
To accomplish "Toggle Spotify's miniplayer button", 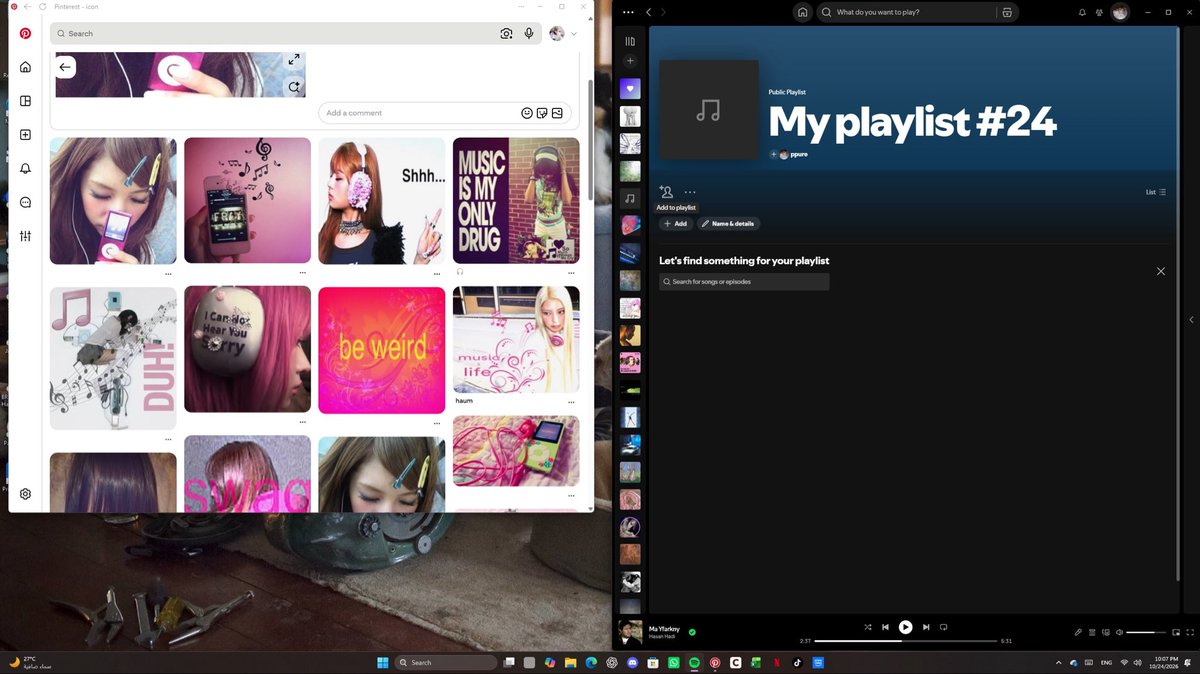I will (x=1176, y=632).
